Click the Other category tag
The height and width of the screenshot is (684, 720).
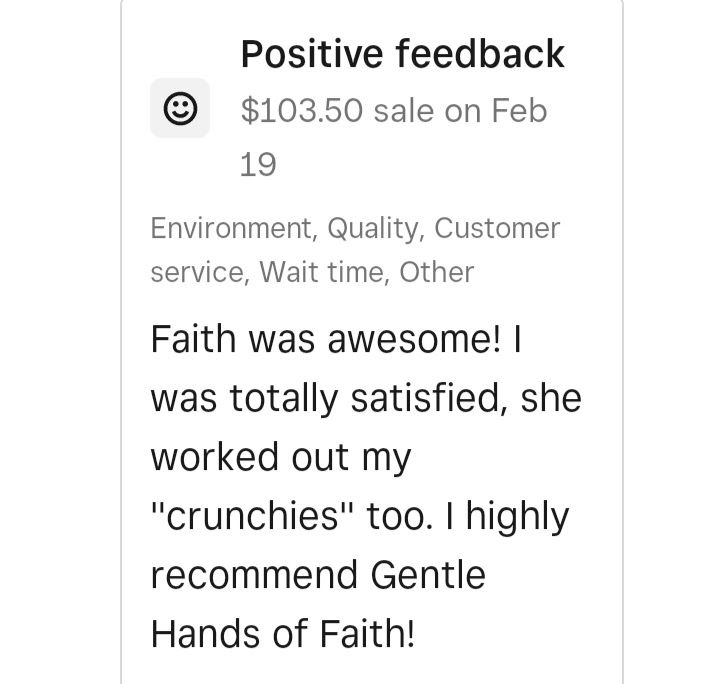tap(436, 272)
